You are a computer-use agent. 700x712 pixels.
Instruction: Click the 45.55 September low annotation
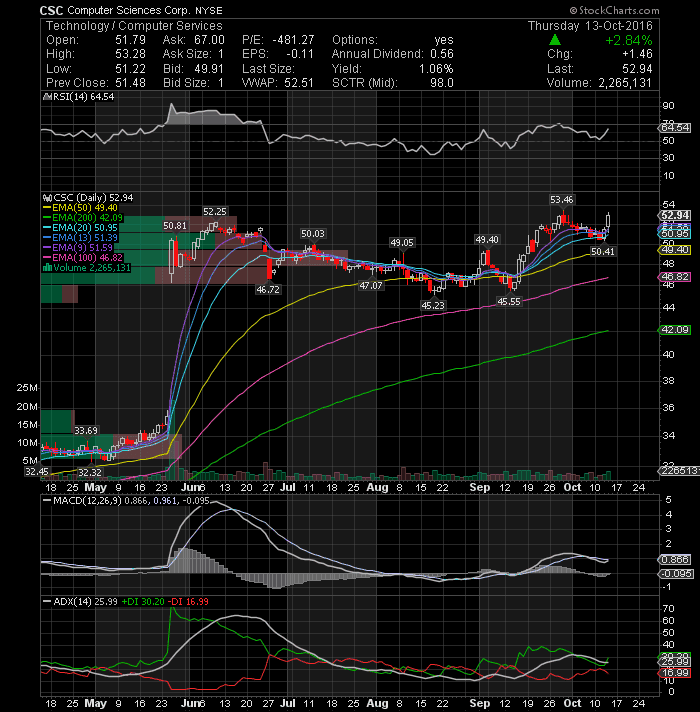(509, 302)
